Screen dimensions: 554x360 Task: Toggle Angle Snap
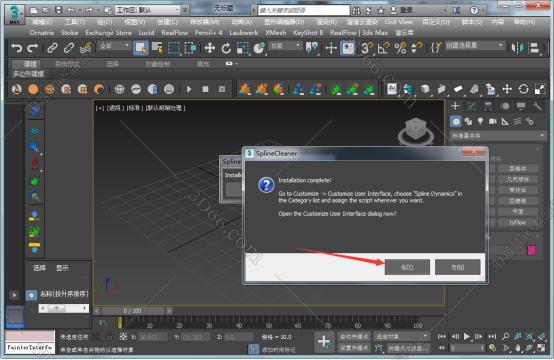click(383, 48)
